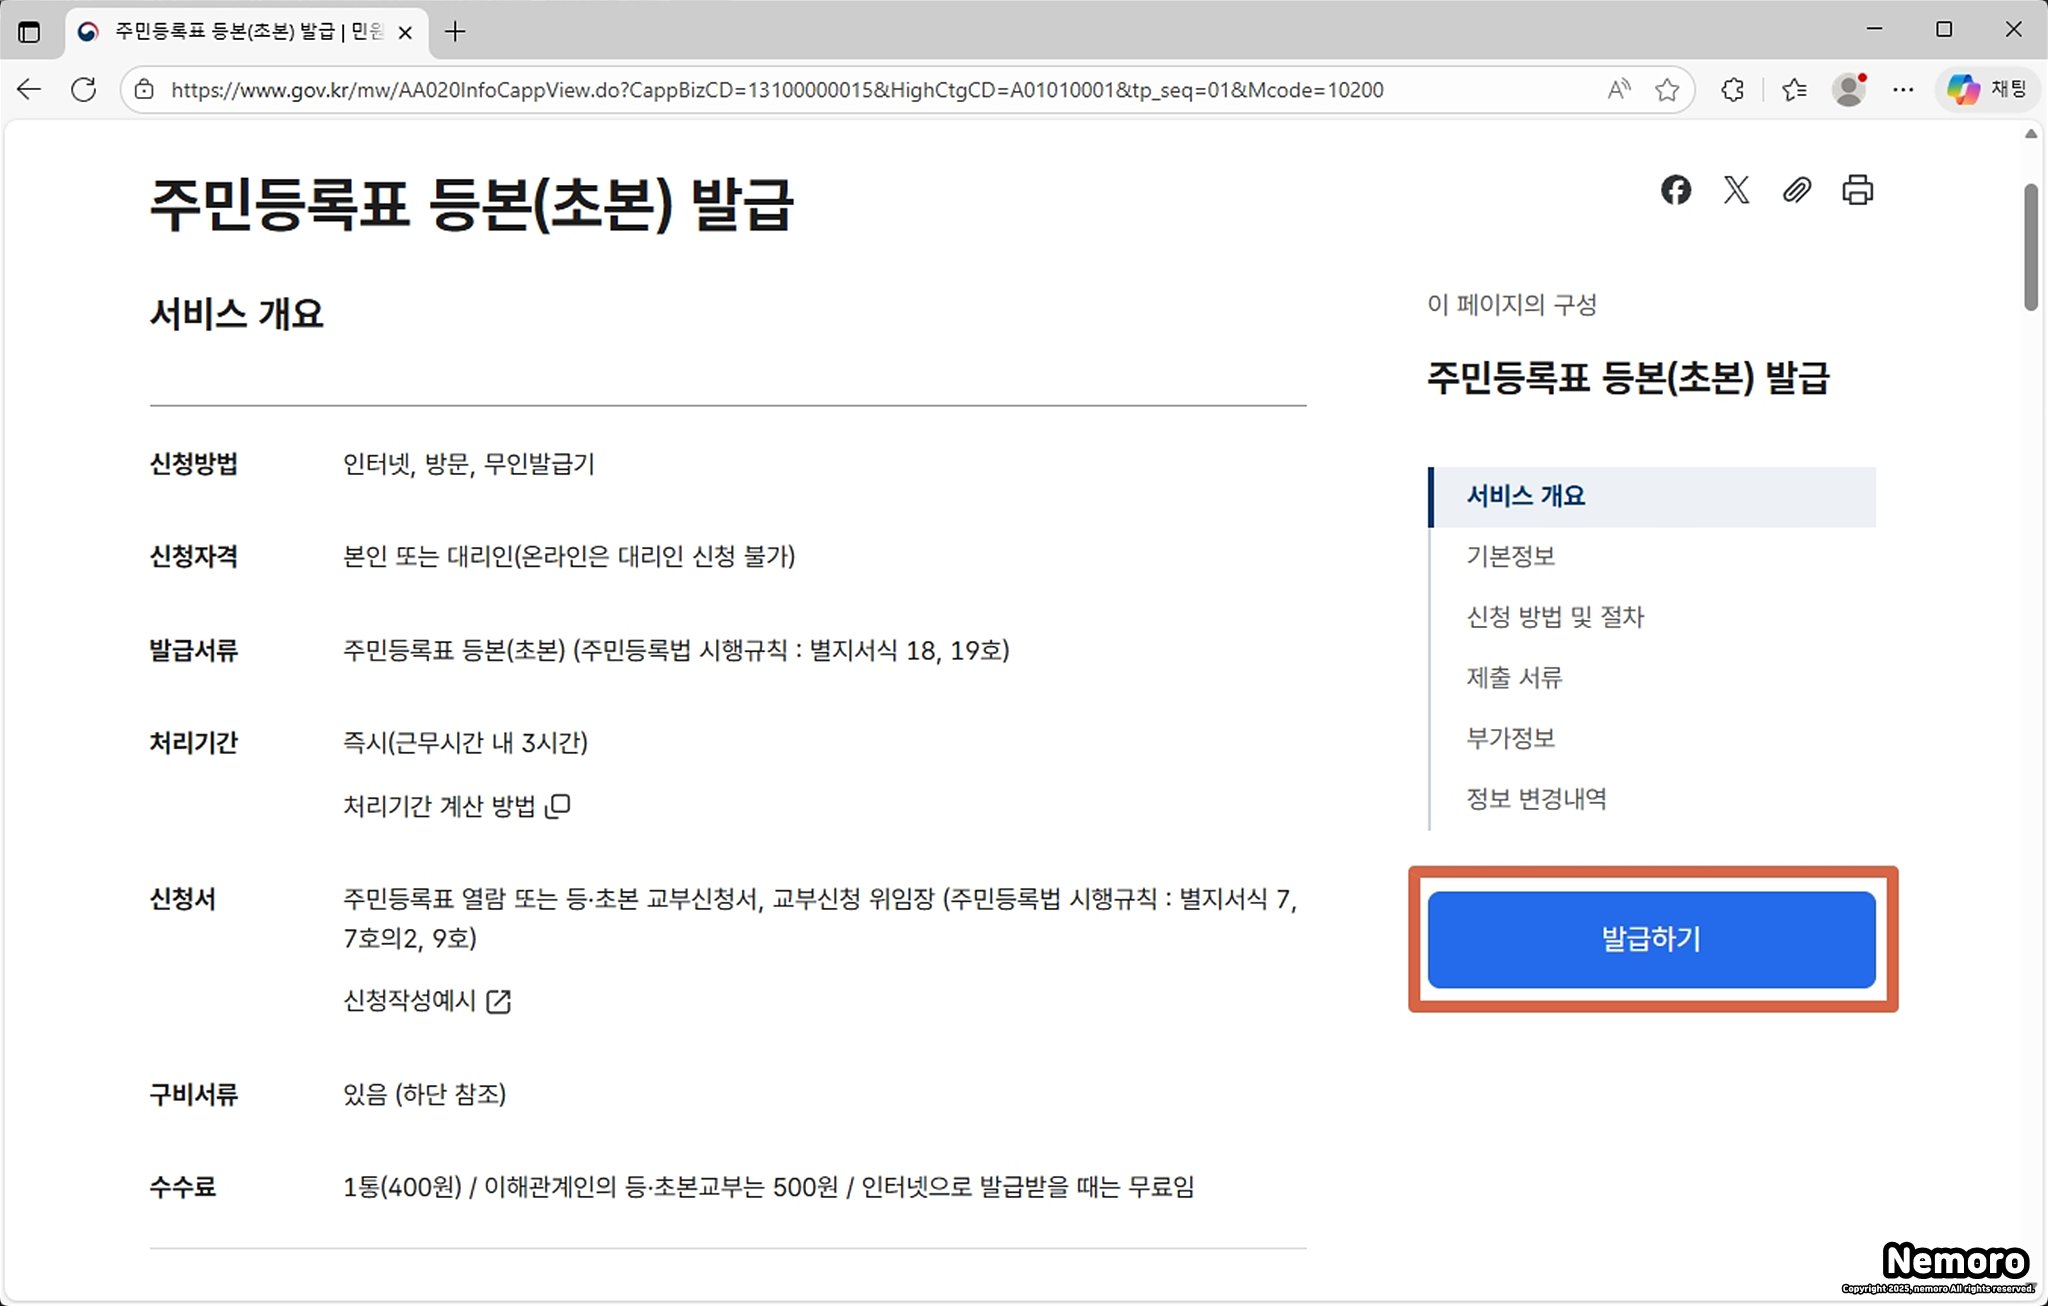Click the URL address bar
This screenshot has height=1306, width=2048.
[776, 90]
